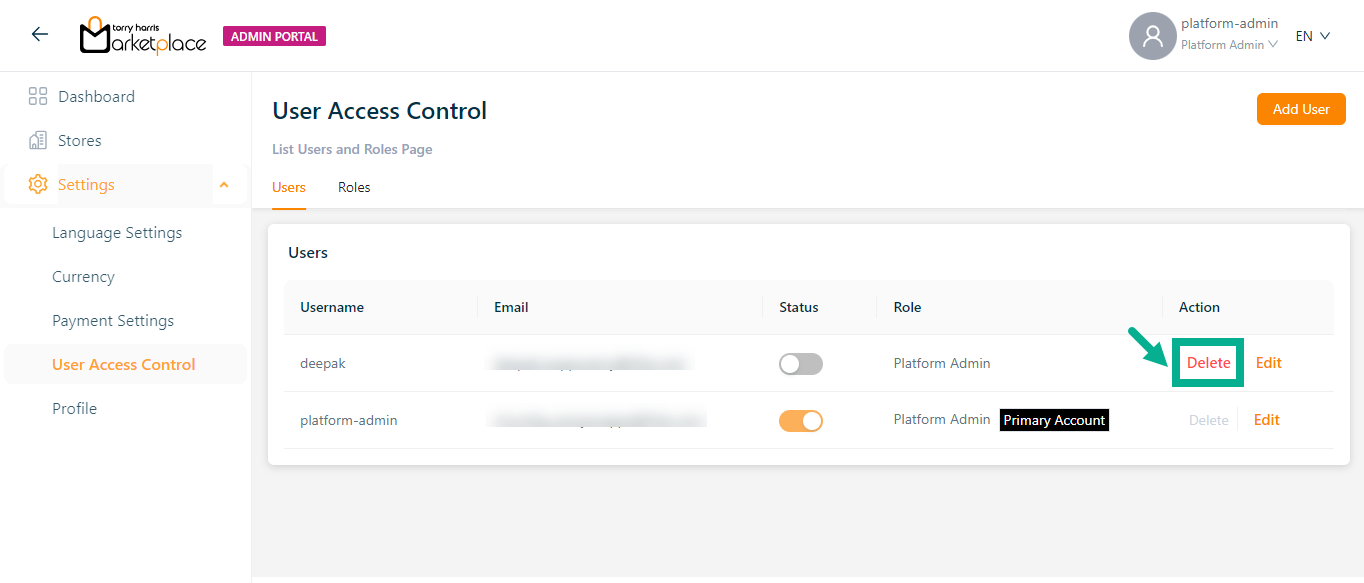Disable the platform-admin status switch
This screenshot has height=583, width=1364.
tap(800, 421)
